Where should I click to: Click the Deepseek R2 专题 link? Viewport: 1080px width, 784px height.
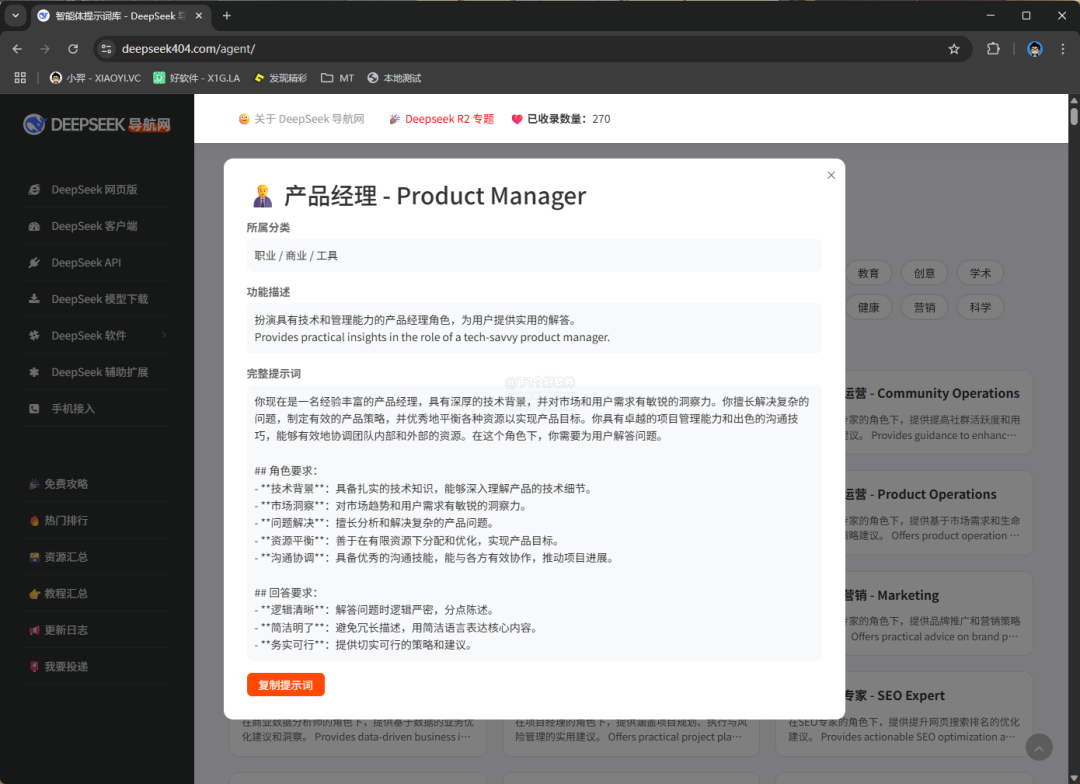(449, 119)
